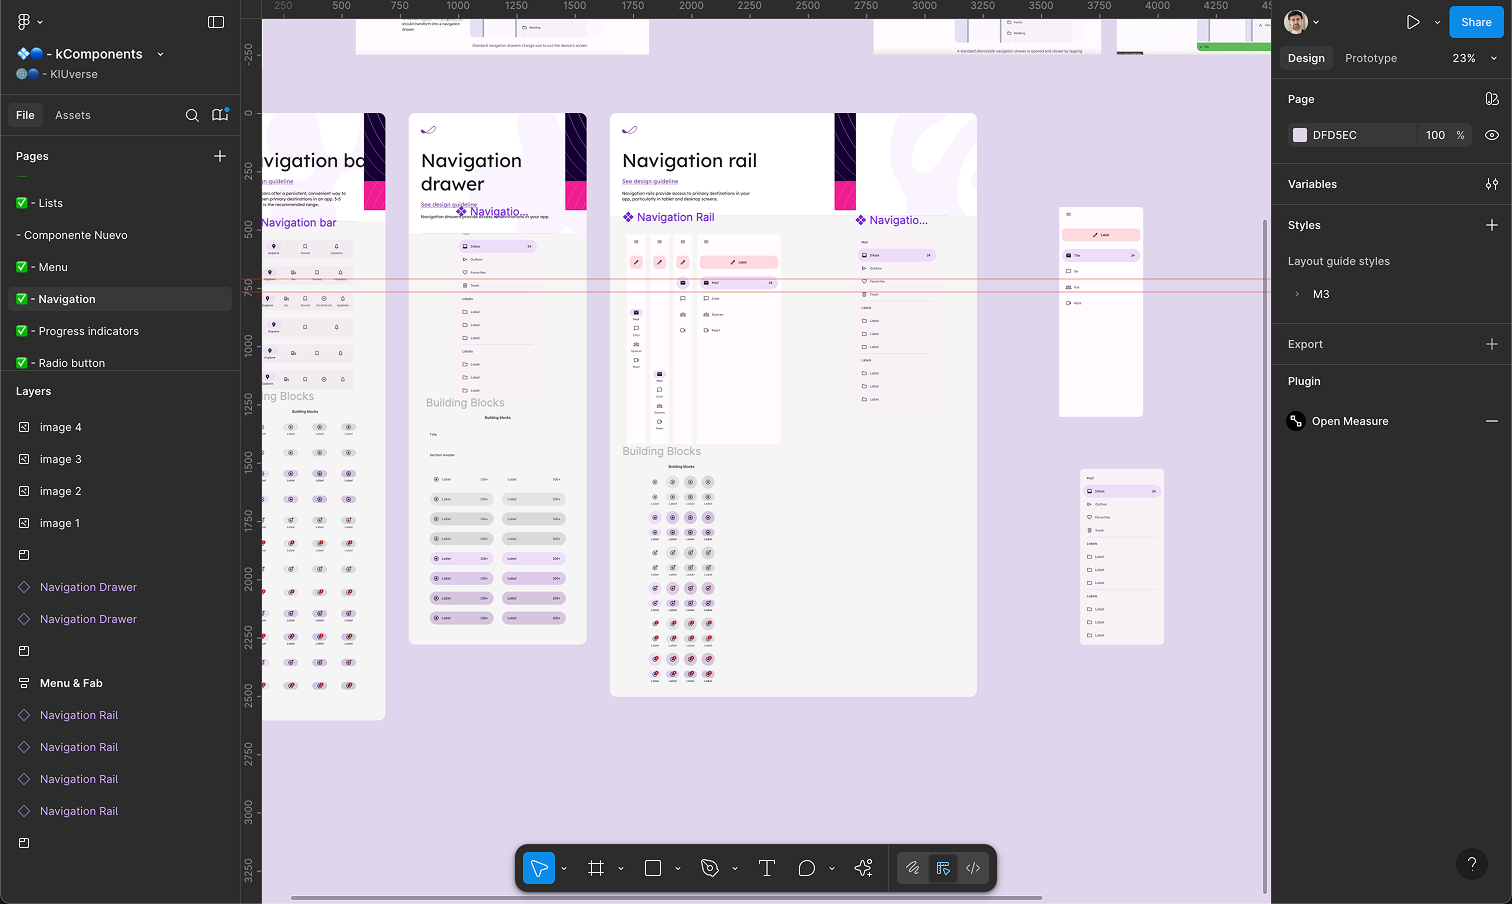Select the Comment tool
The height and width of the screenshot is (904, 1512).
pyautogui.click(x=807, y=868)
